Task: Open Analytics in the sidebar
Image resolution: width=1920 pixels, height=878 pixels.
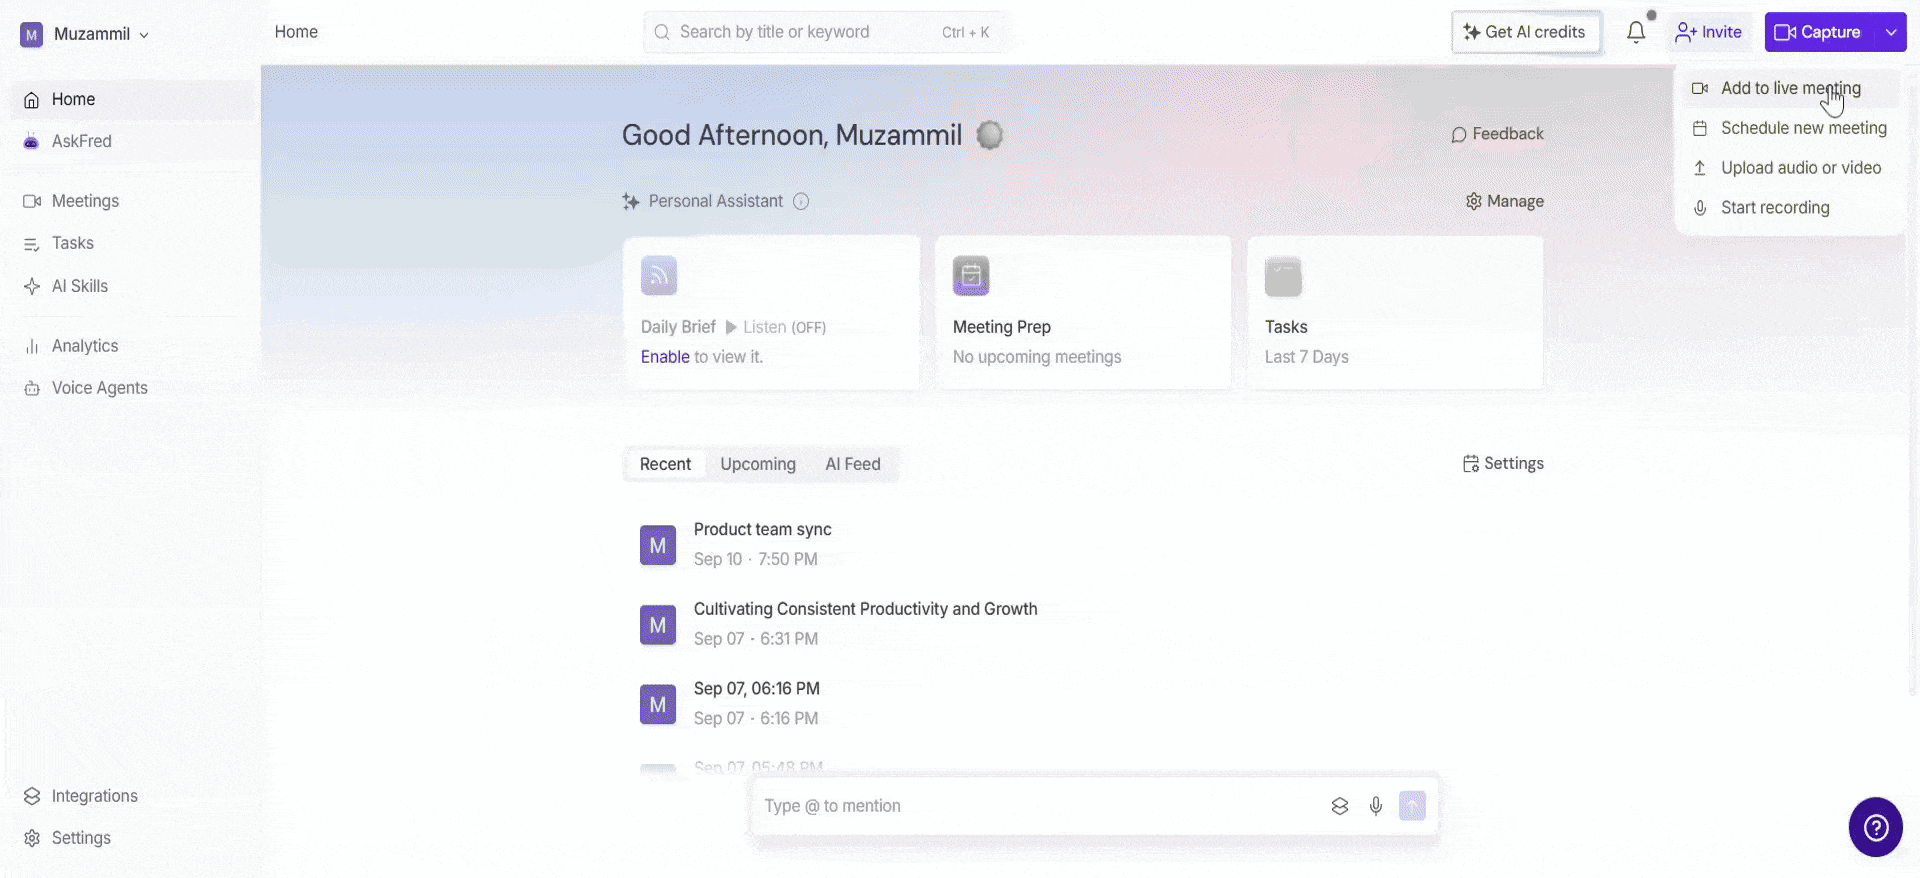Action: [132, 346]
